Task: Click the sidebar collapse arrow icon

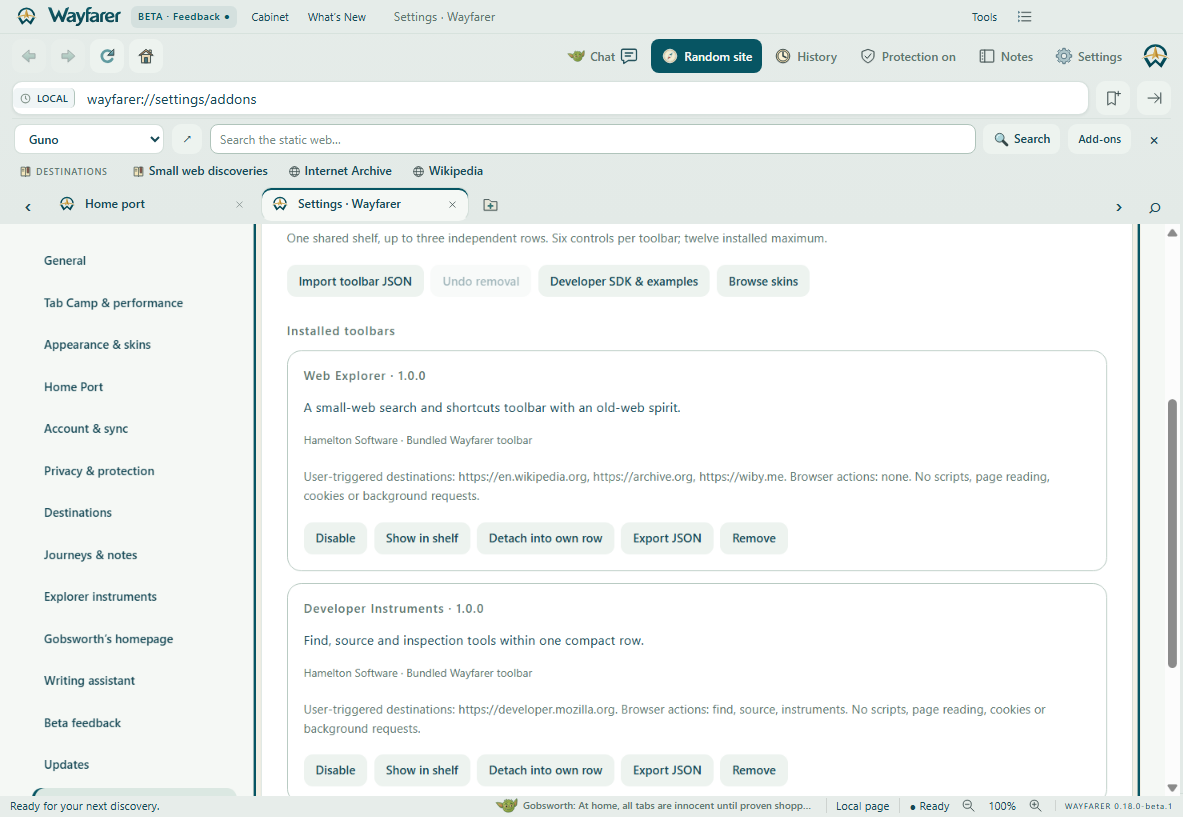Action: pos(1154,98)
